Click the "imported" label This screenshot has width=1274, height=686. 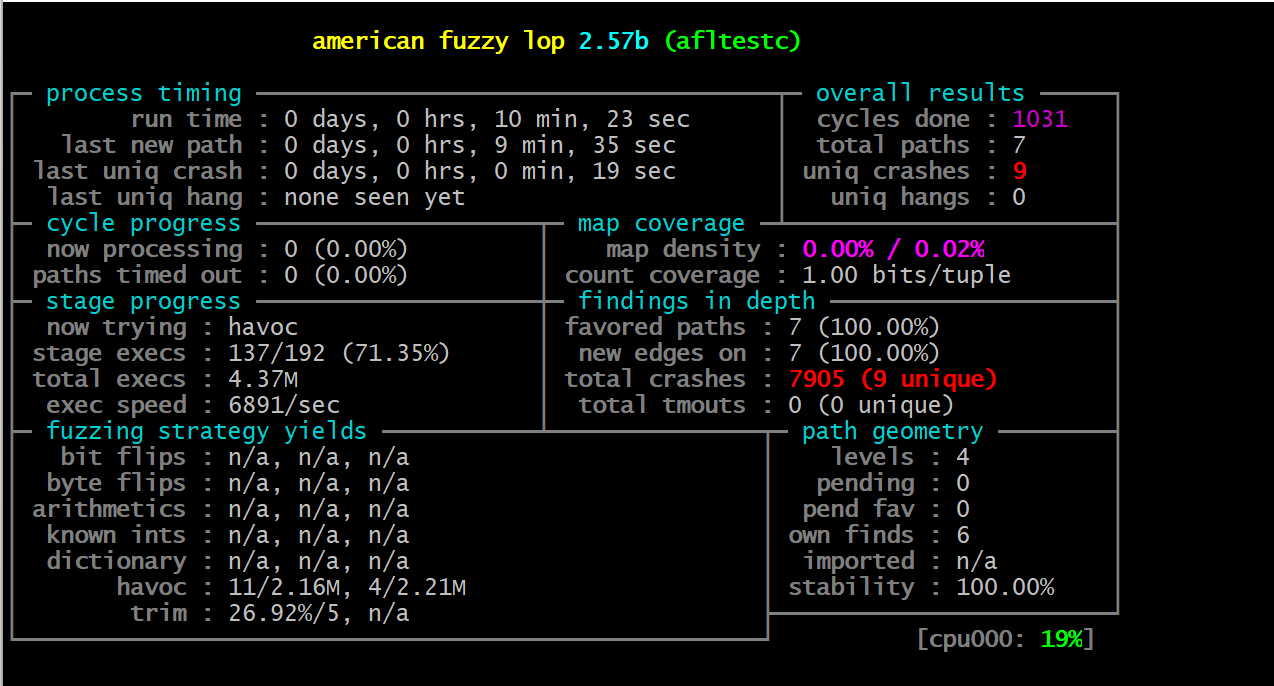point(859,562)
